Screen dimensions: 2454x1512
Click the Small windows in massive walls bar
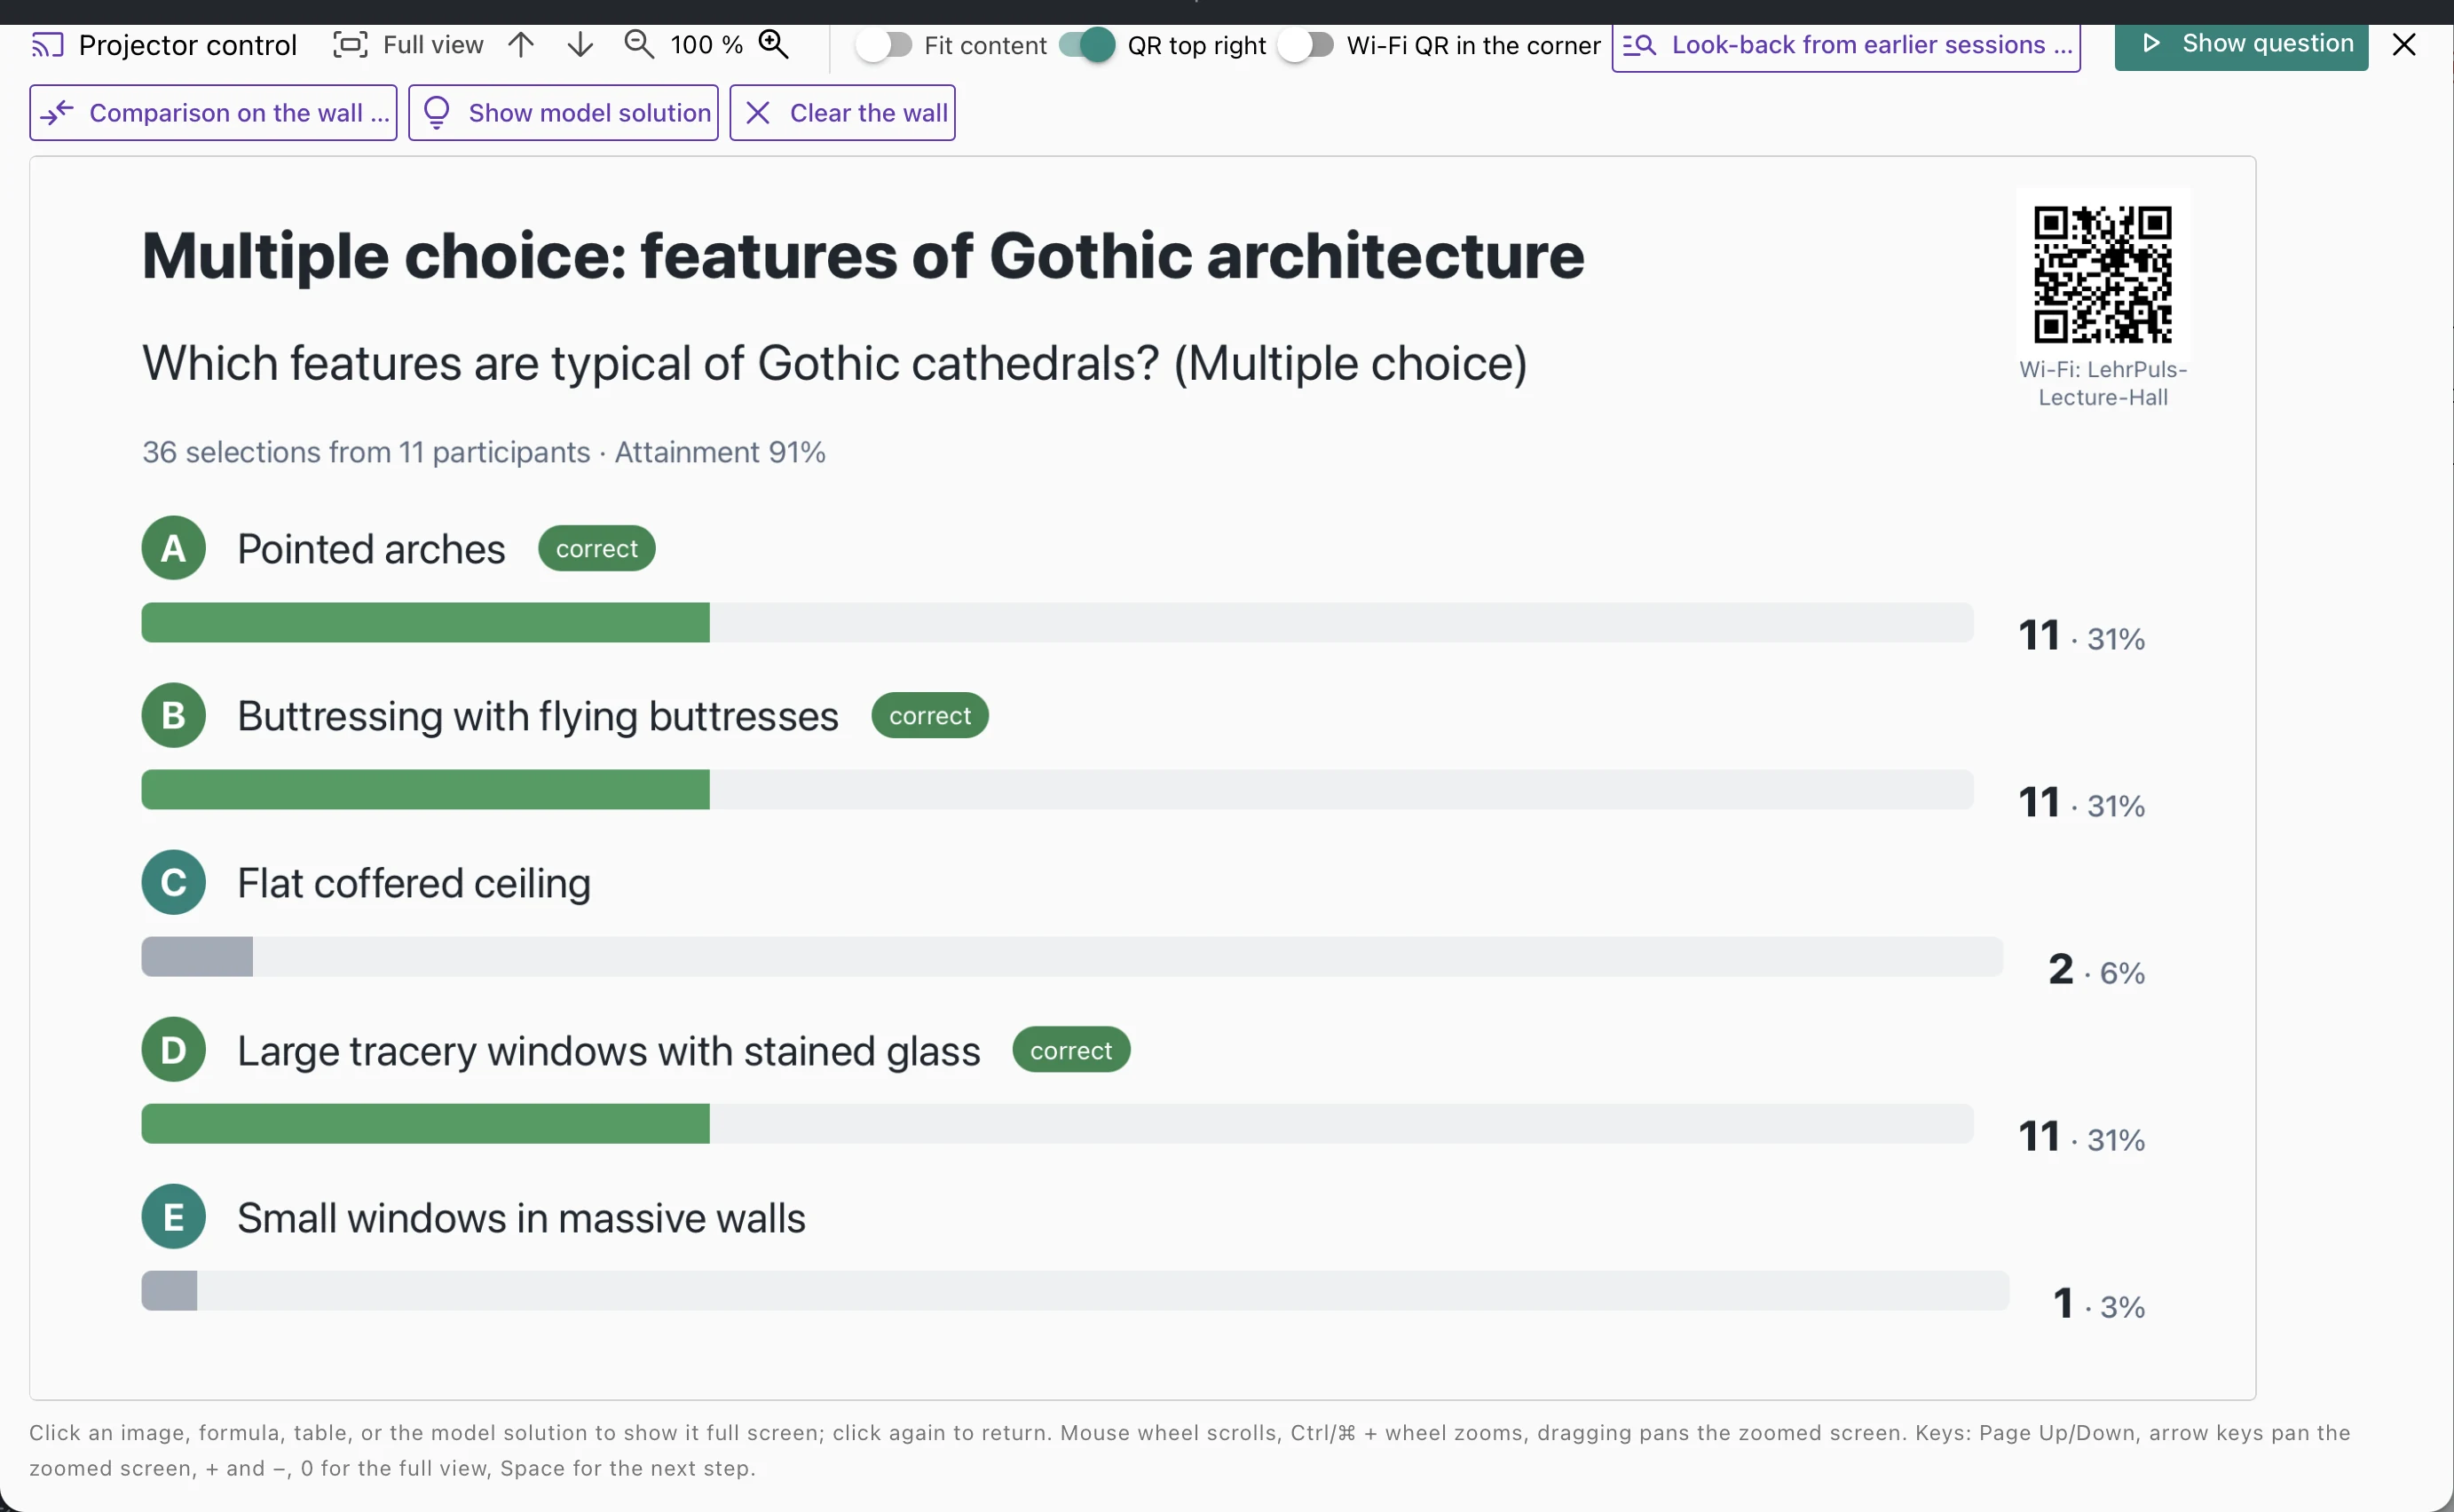(1075, 1290)
